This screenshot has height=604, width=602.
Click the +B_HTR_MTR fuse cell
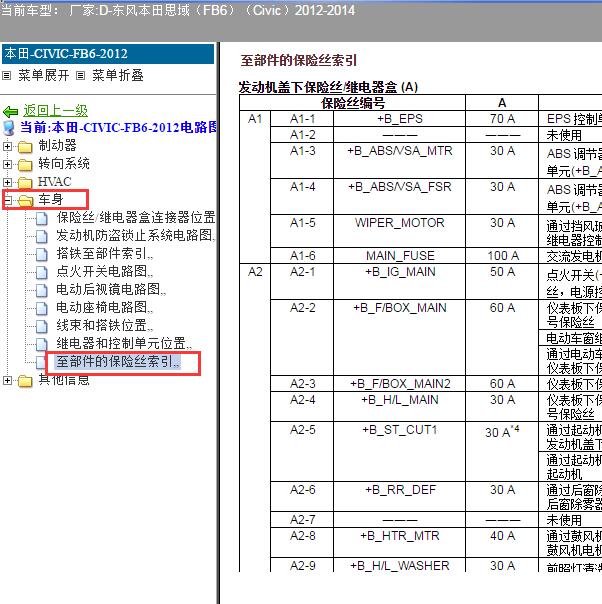399,542
